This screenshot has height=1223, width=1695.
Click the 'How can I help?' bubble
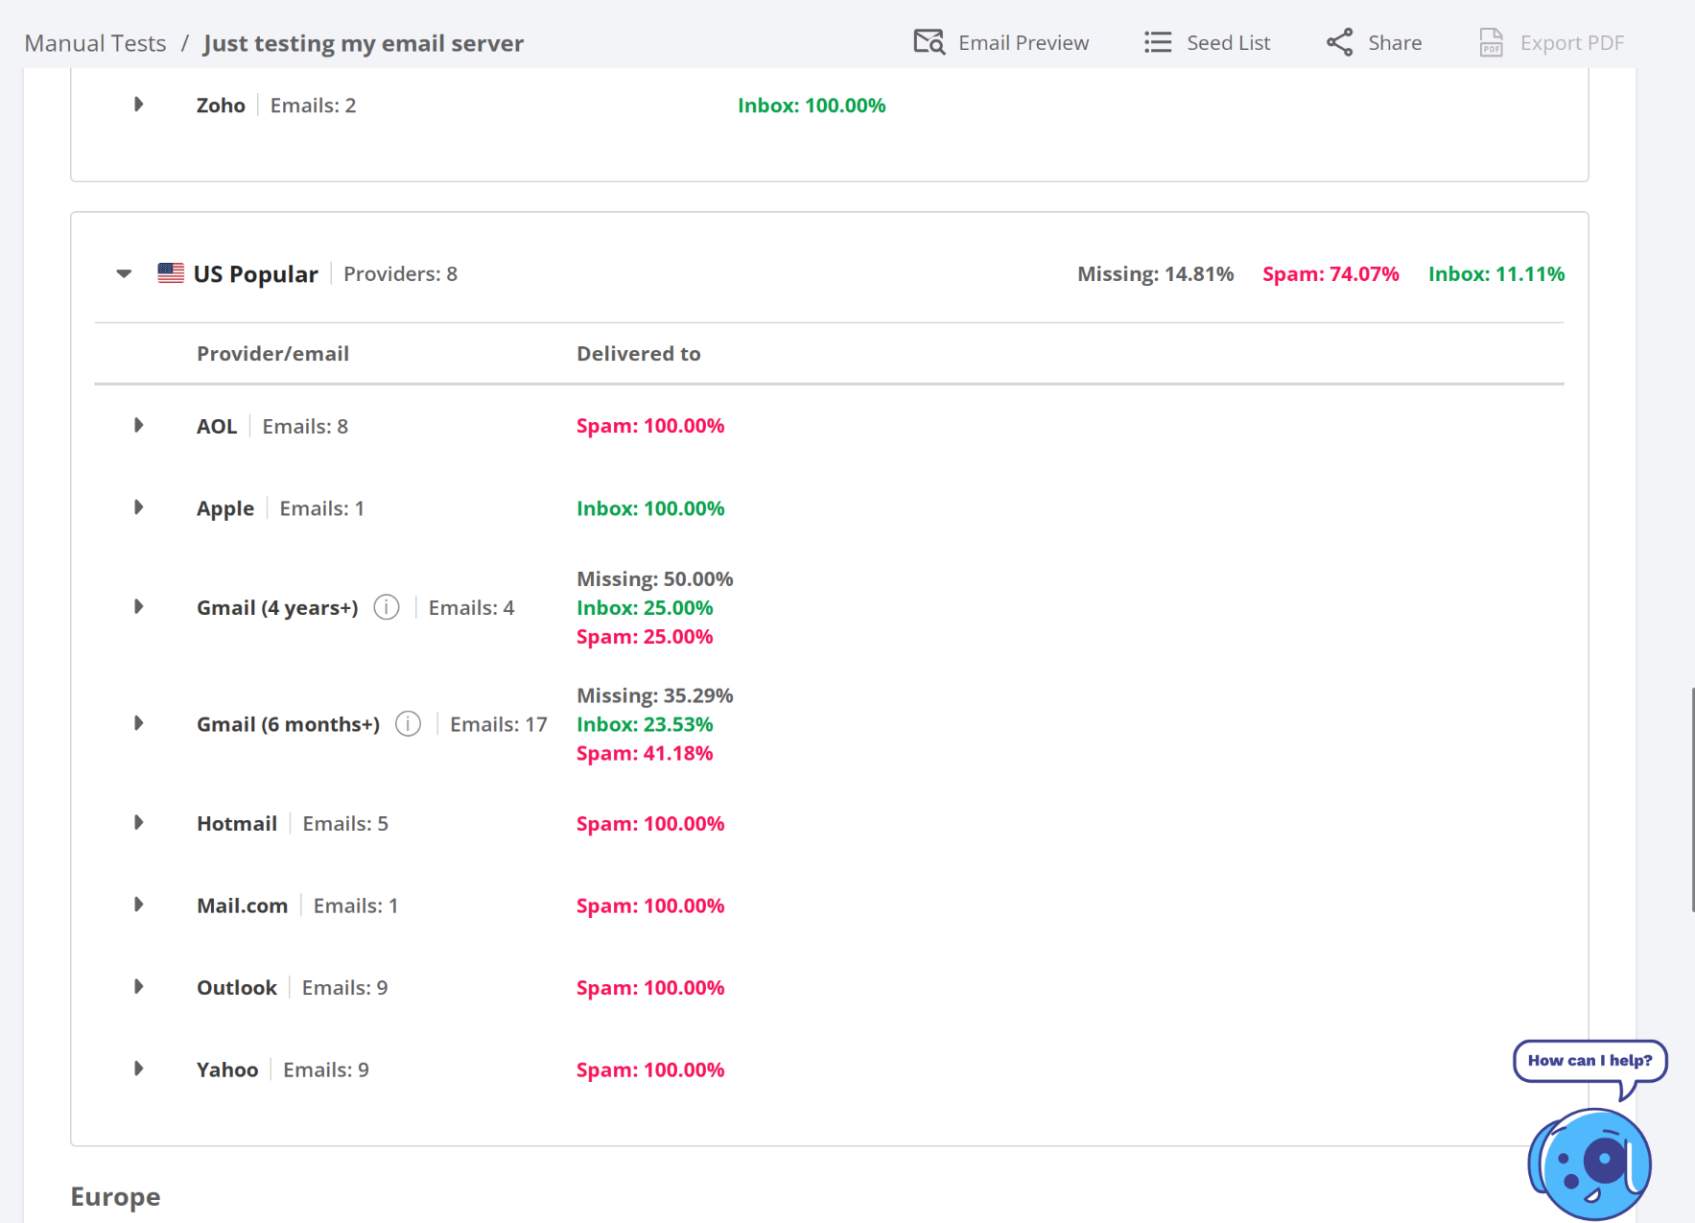pos(1589,1061)
